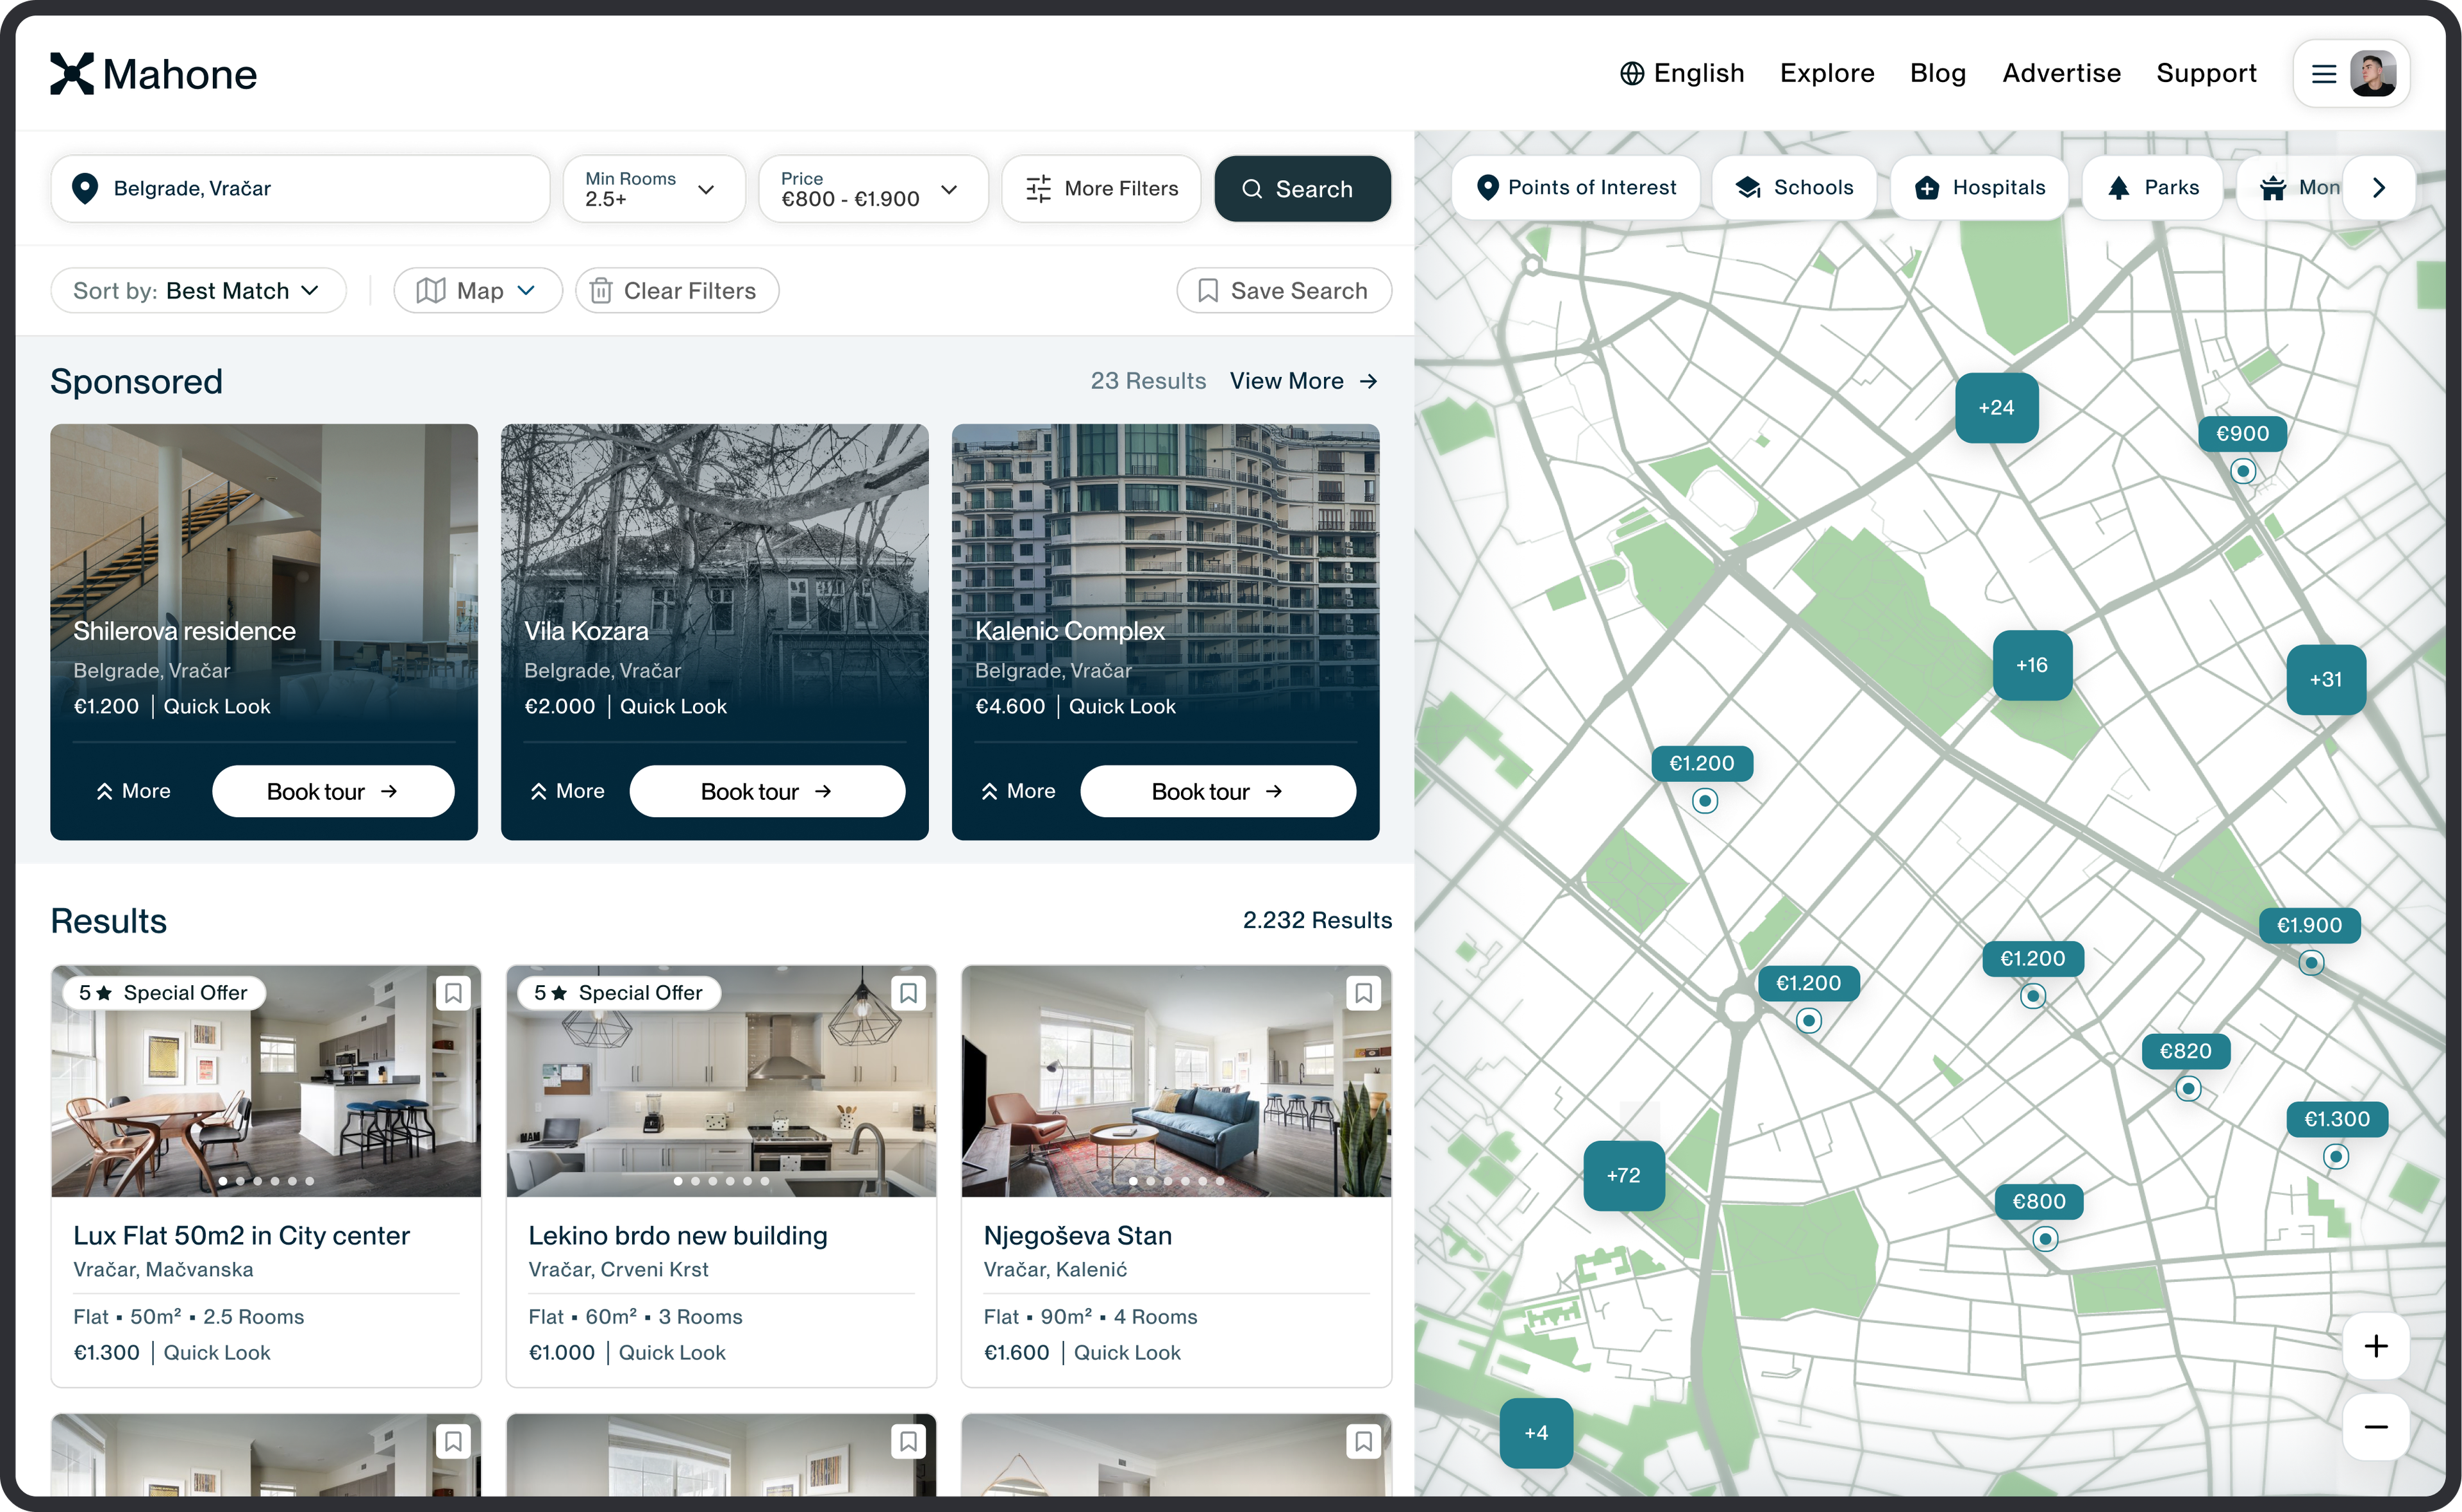Expand the Map view dropdown
2462x1512 pixels.
click(x=478, y=290)
